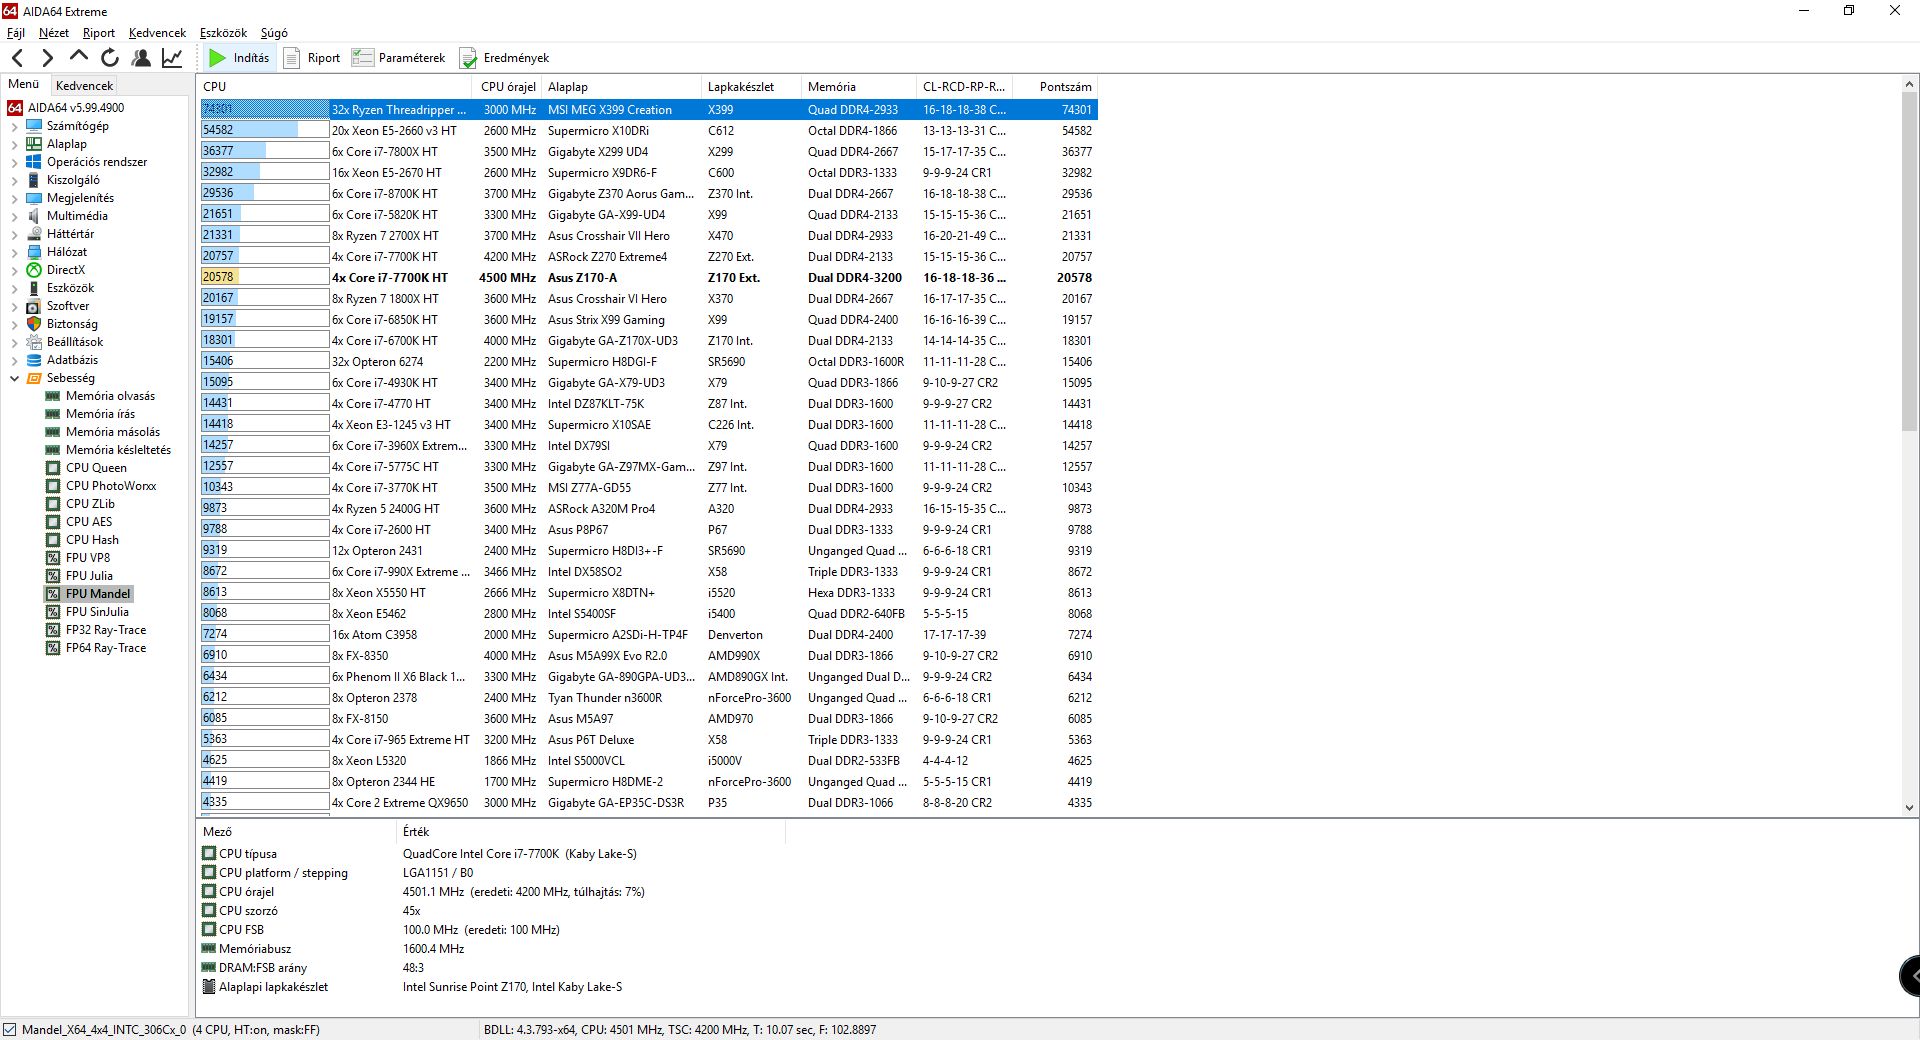
Task: Open the Eredmények toolbar button
Action: pos(504,58)
